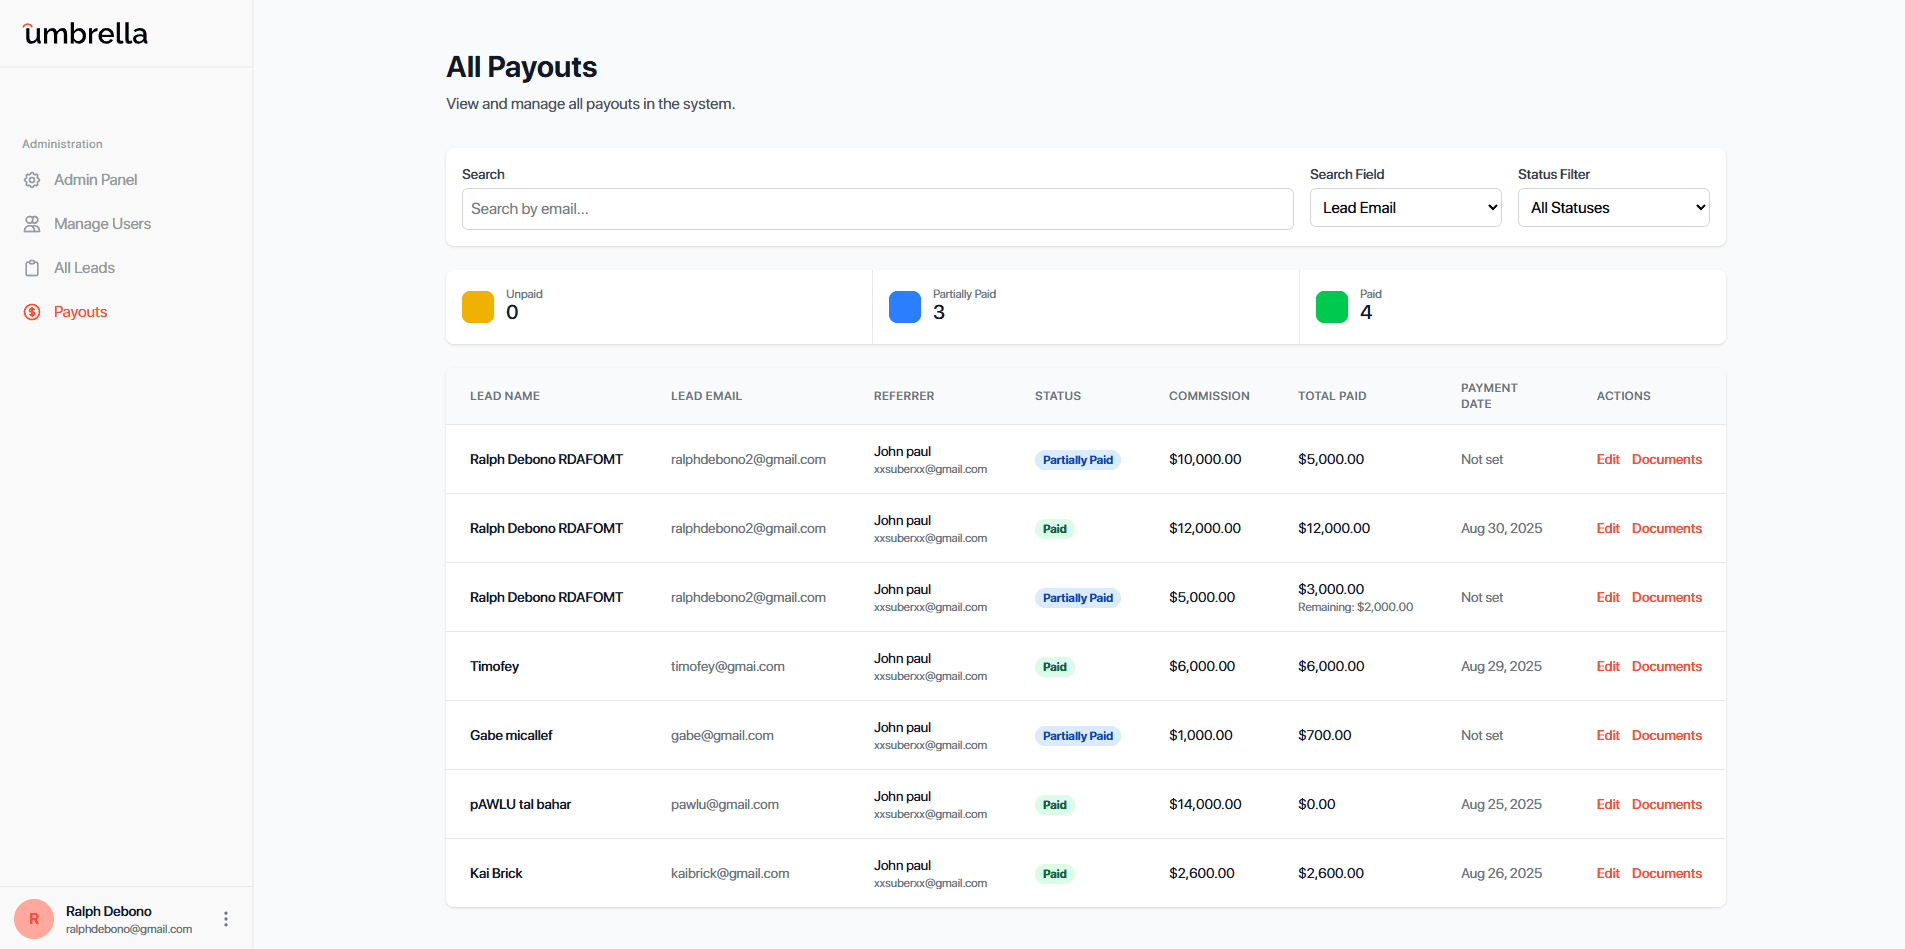Open Documents for Timofey's payout
This screenshot has width=1905, height=949.
pyautogui.click(x=1666, y=666)
